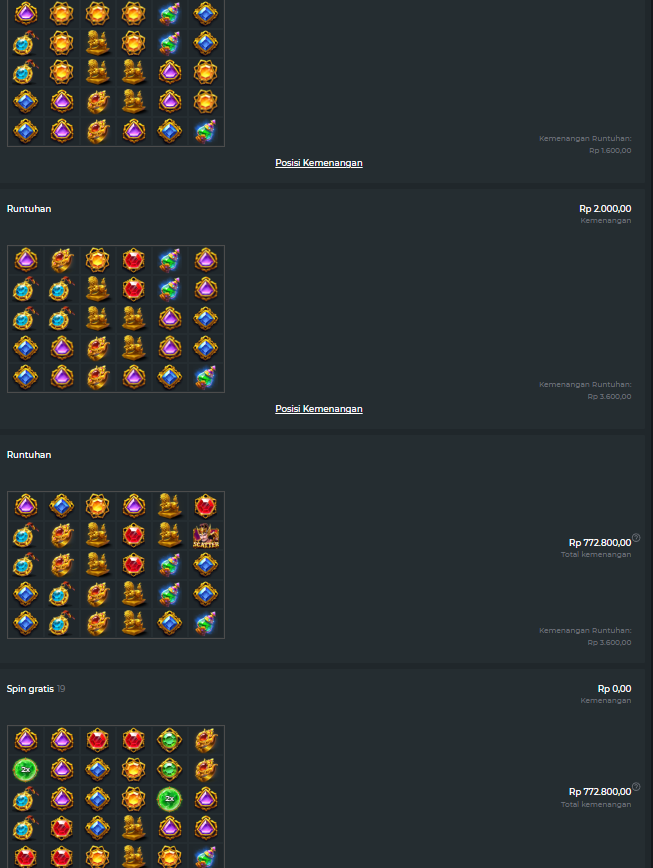Open Posisi Kemenangan link below Rp 1.600,00 grid
Viewport: 653px width, 868px height.
click(319, 163)
